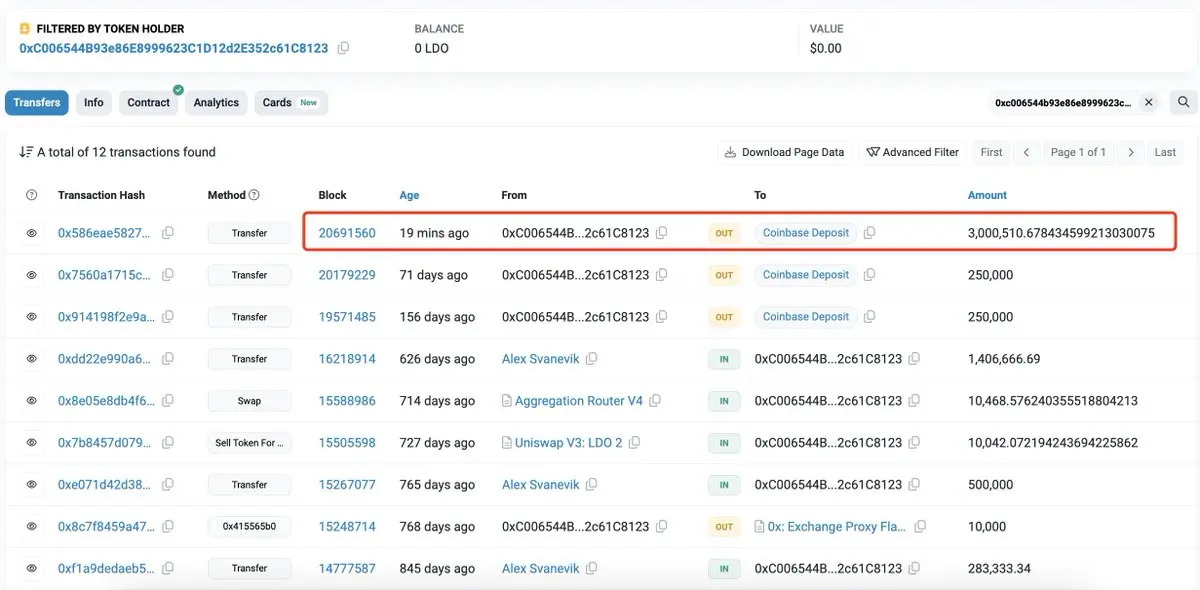Image resolution: width=1200 pixels, height=590 pixels.
Task: Open block 20691560 link
Action: [x=347, y=233]
